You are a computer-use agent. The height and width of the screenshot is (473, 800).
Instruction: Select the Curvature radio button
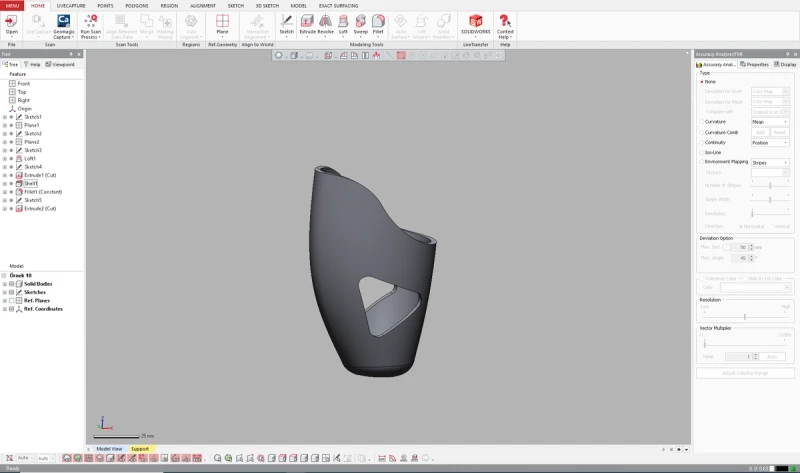pyautogui.click(x=702, y=122)
